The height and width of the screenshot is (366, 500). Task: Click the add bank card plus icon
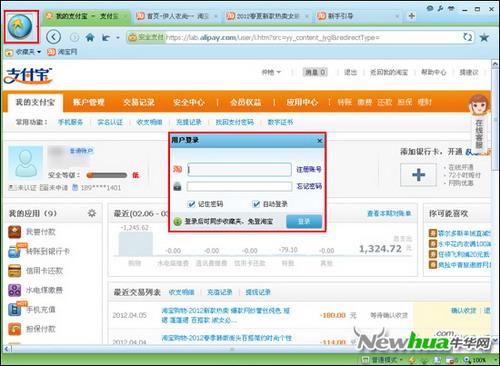coord(418,175)
